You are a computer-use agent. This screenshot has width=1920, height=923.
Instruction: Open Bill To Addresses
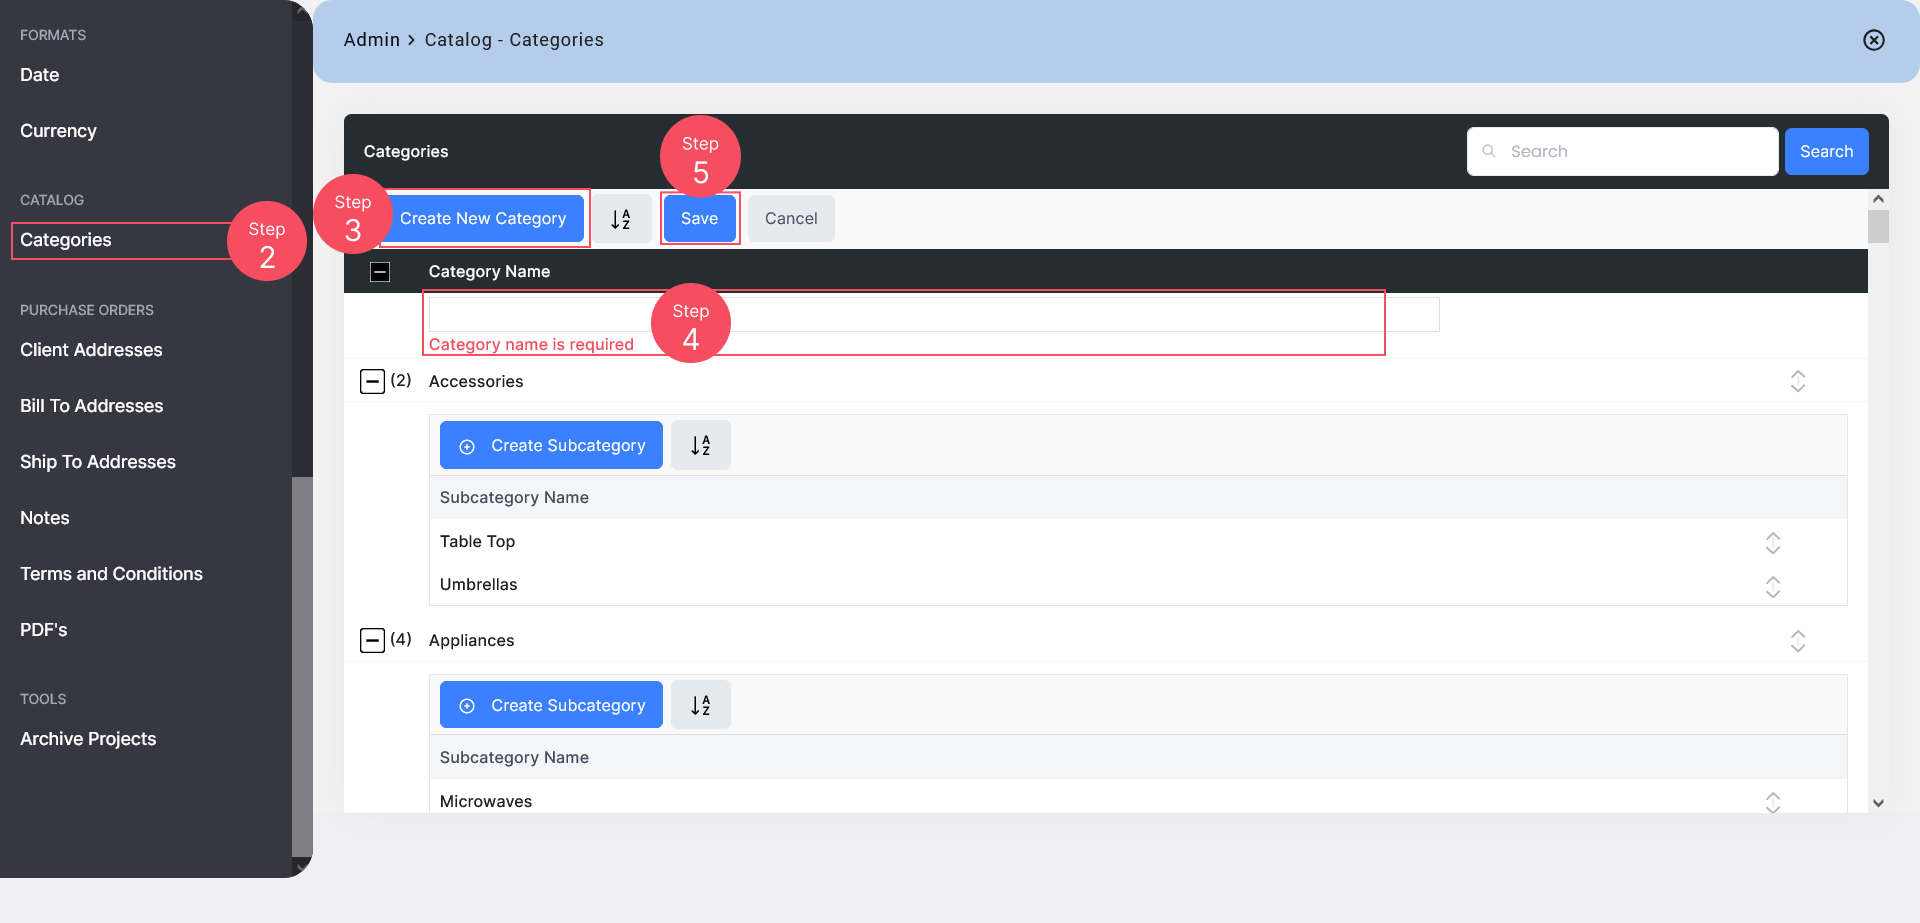92,406
